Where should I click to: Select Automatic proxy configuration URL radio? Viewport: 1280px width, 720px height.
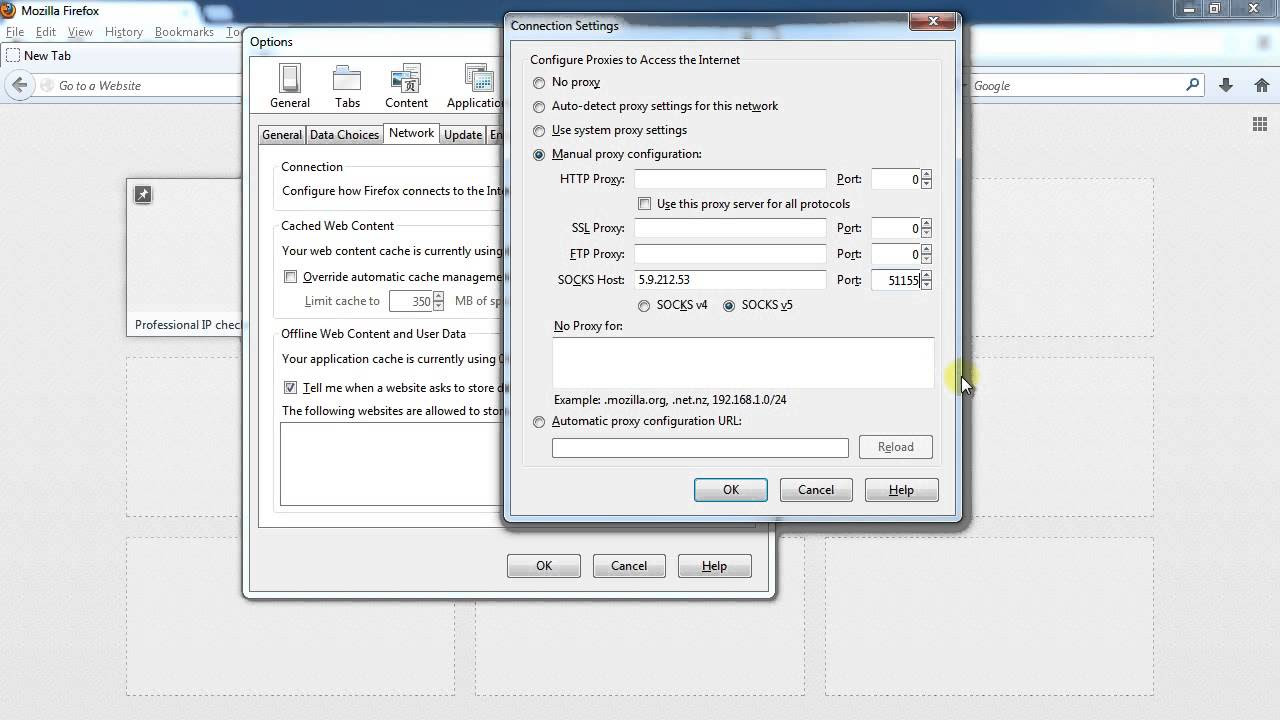point(539,422)
